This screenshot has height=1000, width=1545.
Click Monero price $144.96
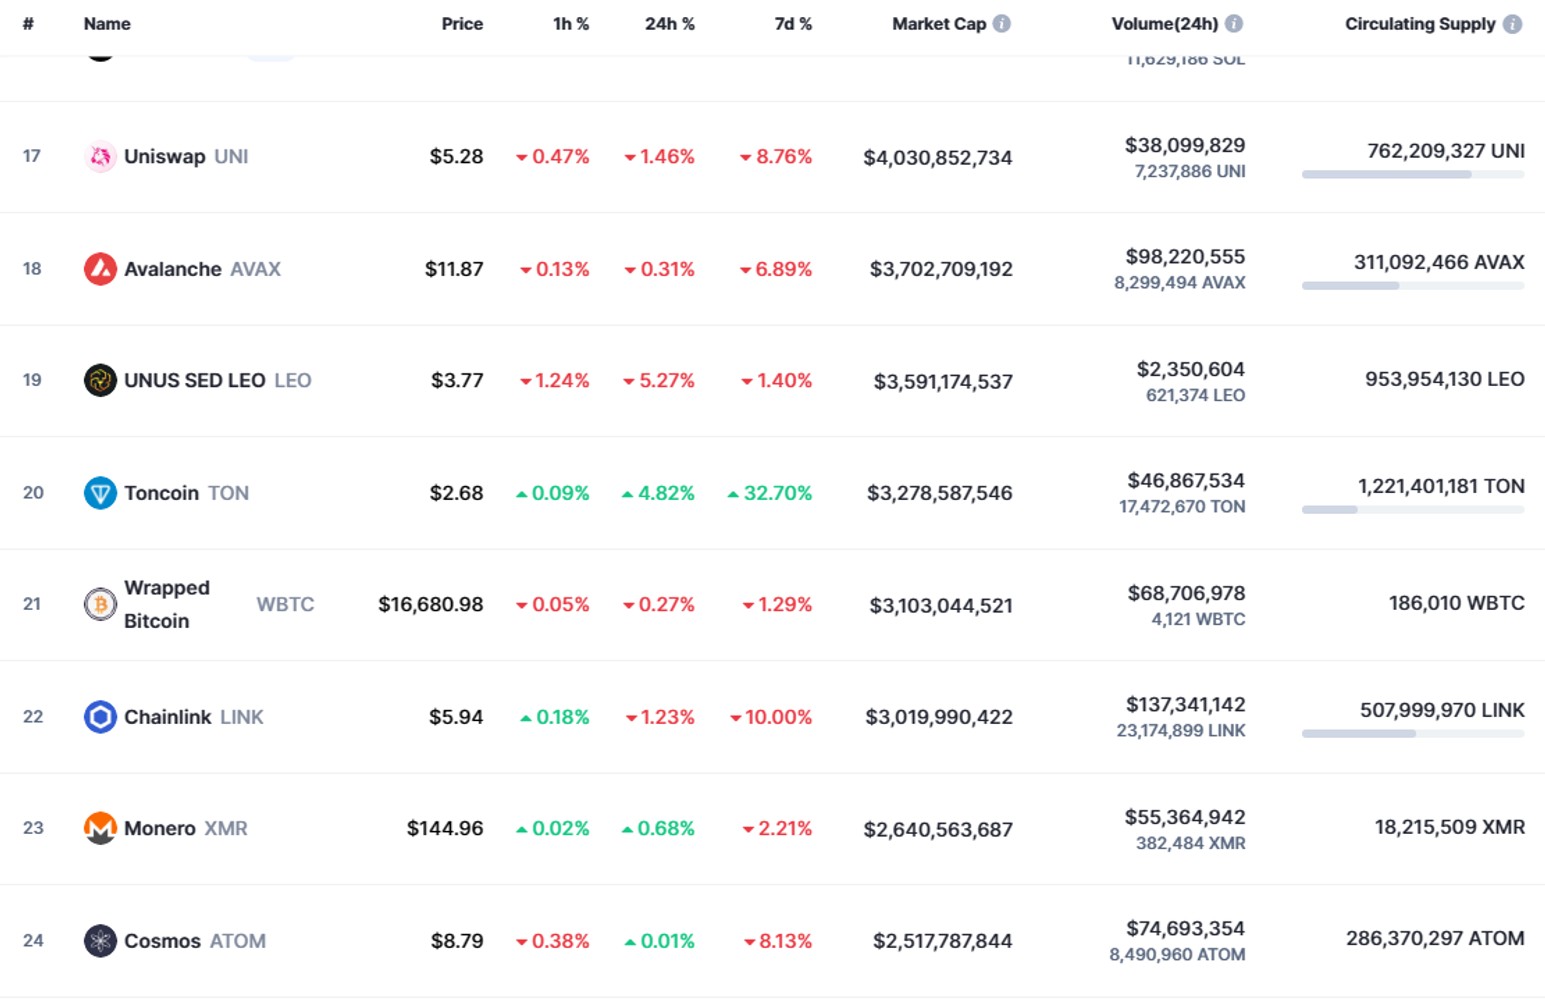pyautogui.click(x=445, y=828)
